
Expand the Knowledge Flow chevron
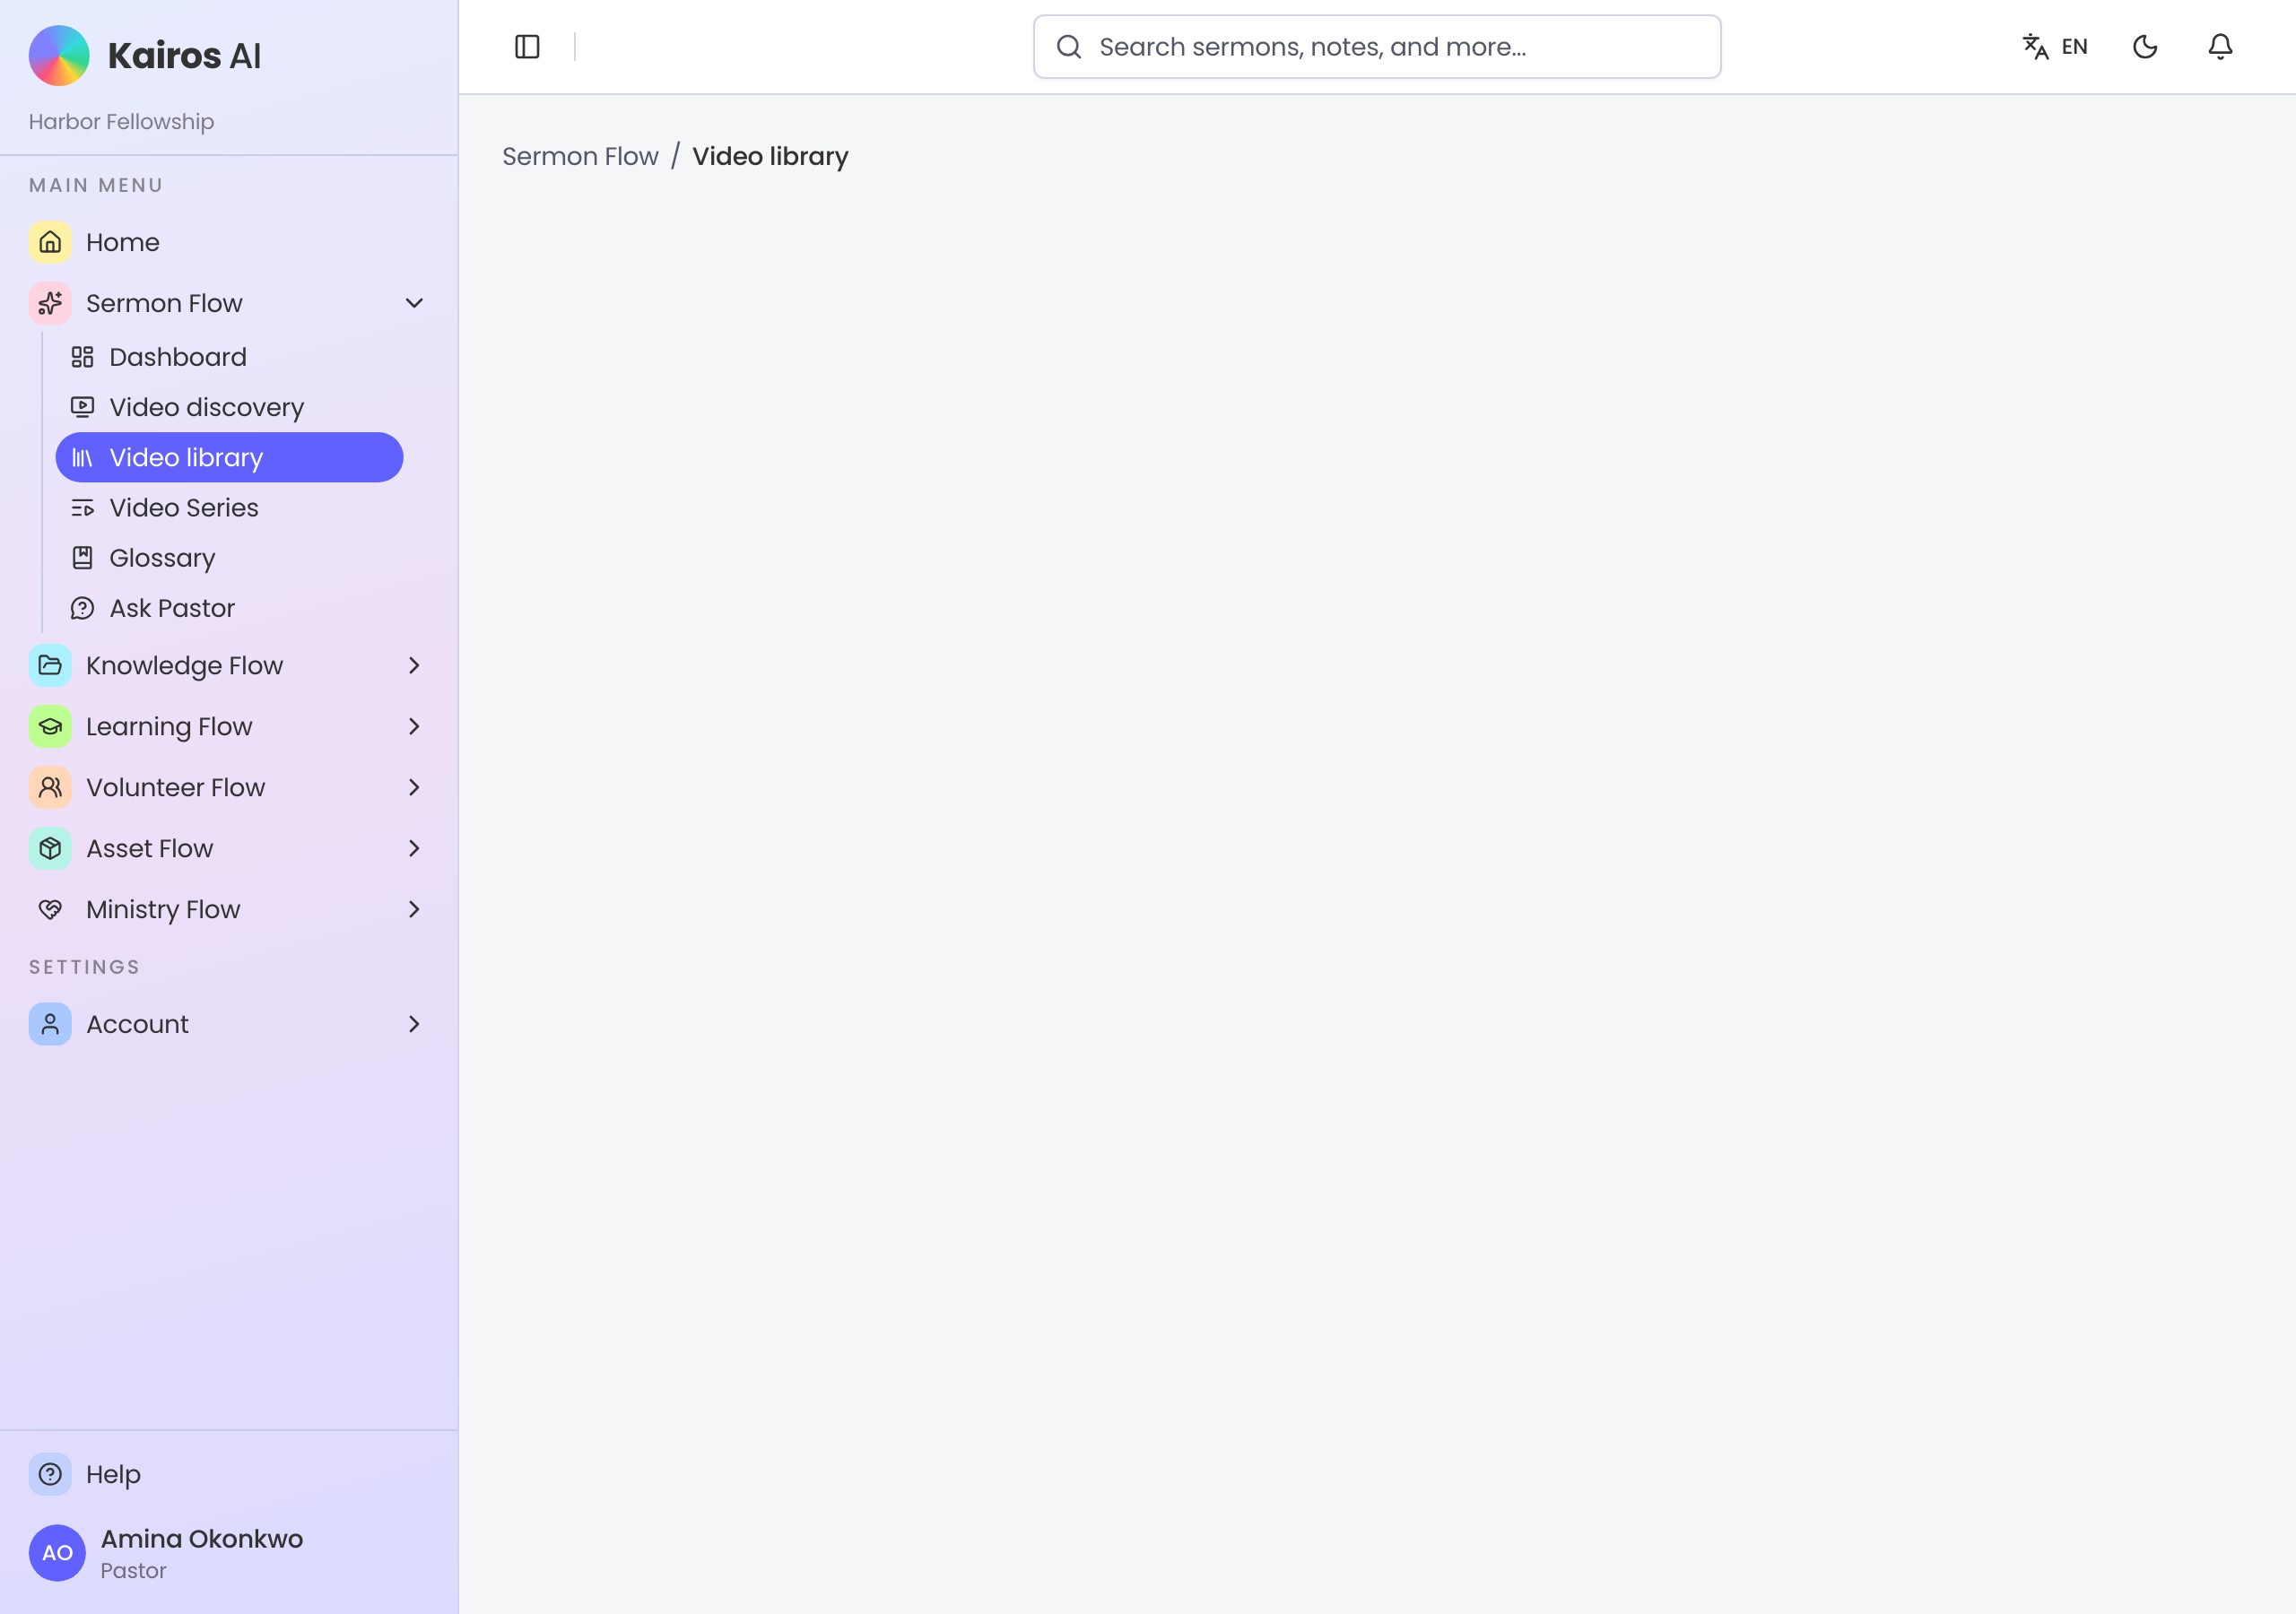tap(414, 666)
